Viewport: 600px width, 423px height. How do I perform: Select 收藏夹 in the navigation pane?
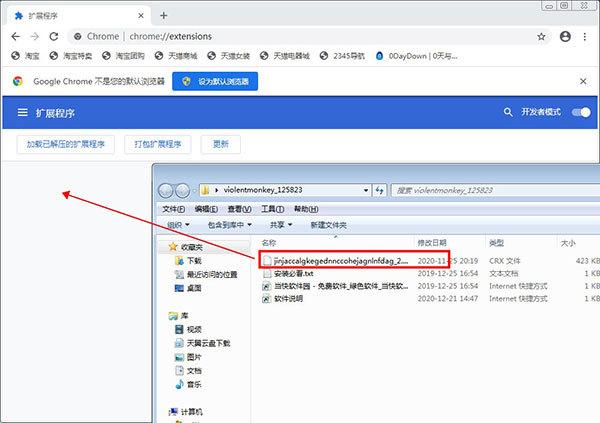186,247
